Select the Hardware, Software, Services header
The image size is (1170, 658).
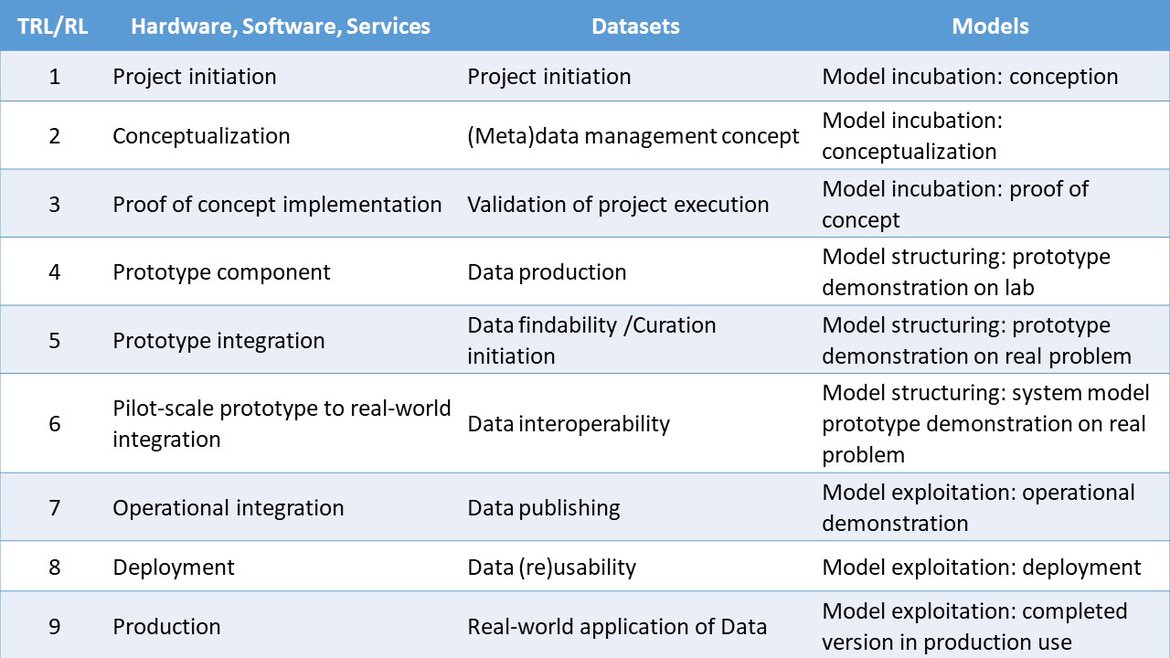coord(281,26)
